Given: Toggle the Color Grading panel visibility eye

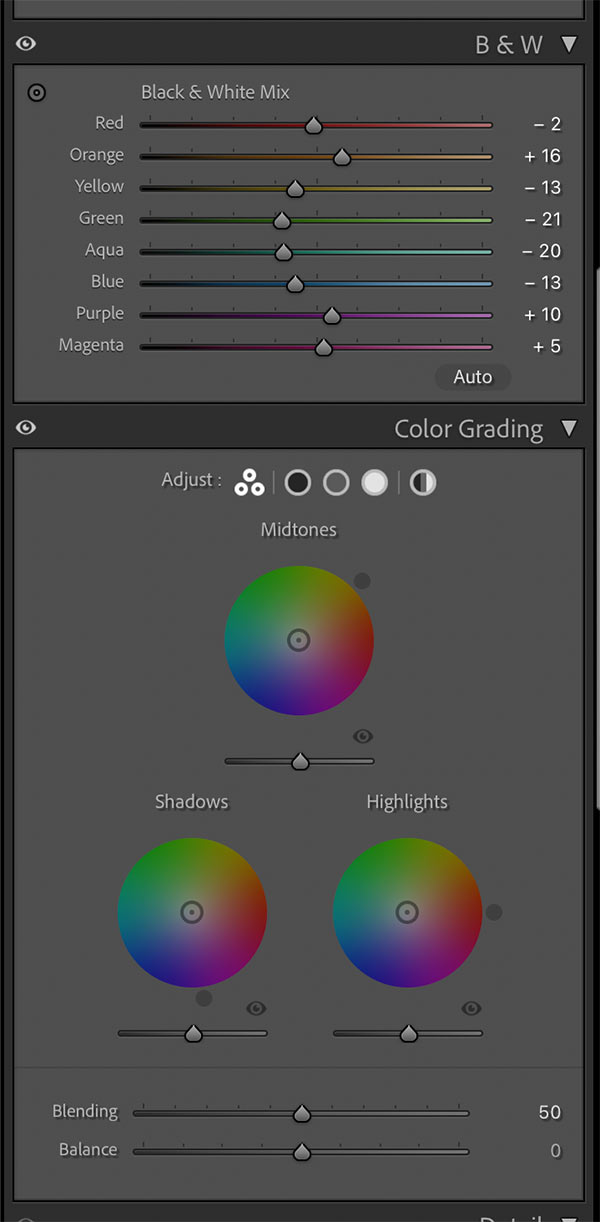Looking at the screenshot, I should (x=25, y=427).
